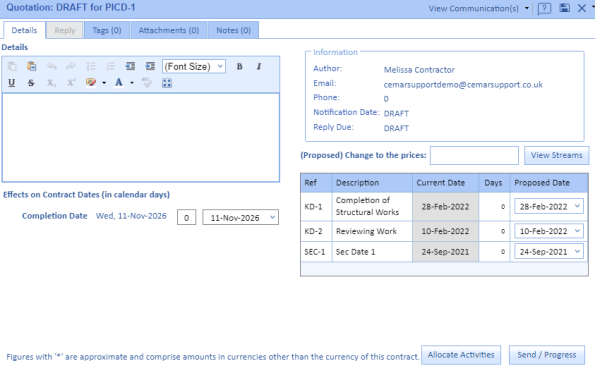Image resolution: width=595 pixels, height=373 pixels.
Task: Click the KD-1 Days value cell
Action: click(494, 207)
